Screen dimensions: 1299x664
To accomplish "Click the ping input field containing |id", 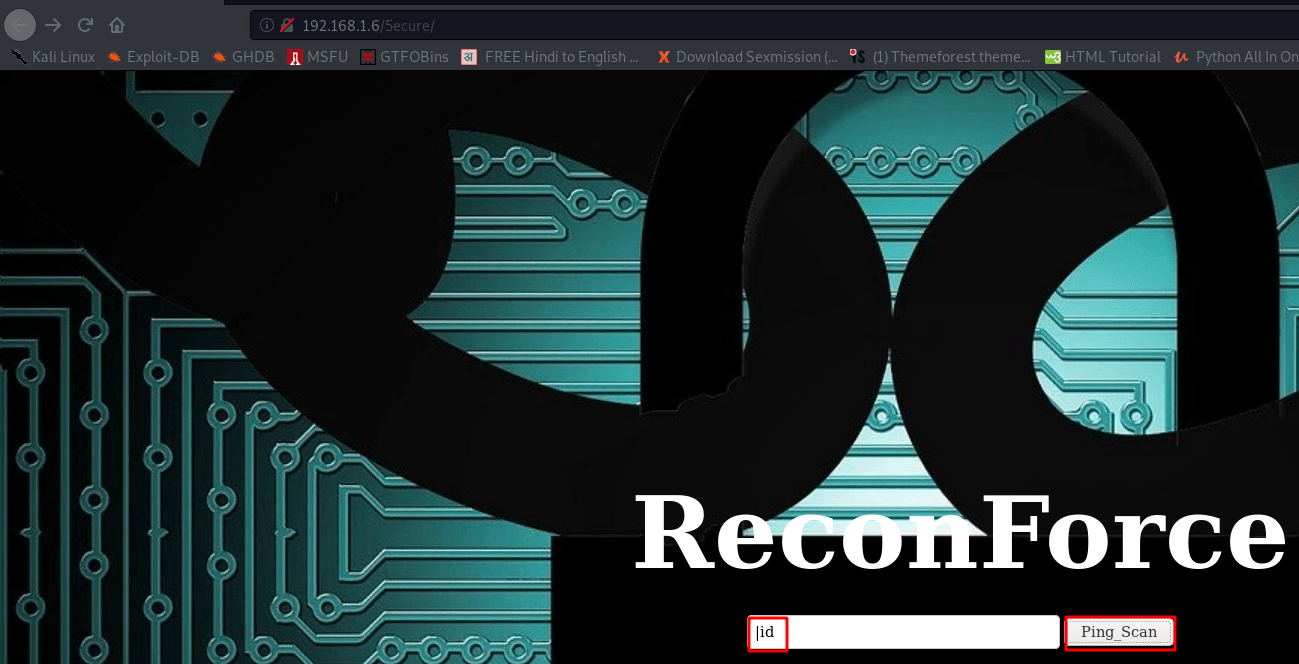I will (x=904, y=632).
